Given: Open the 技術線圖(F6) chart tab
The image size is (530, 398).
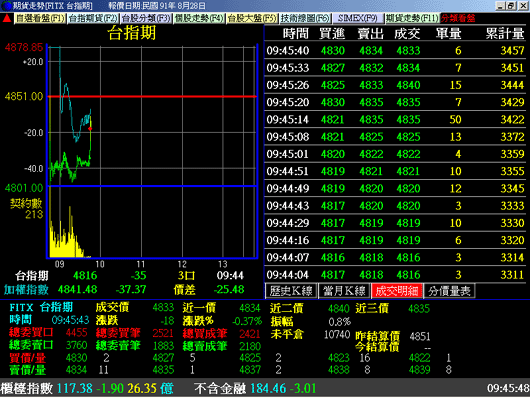Looking at the screenshot, I should point(305,18).
